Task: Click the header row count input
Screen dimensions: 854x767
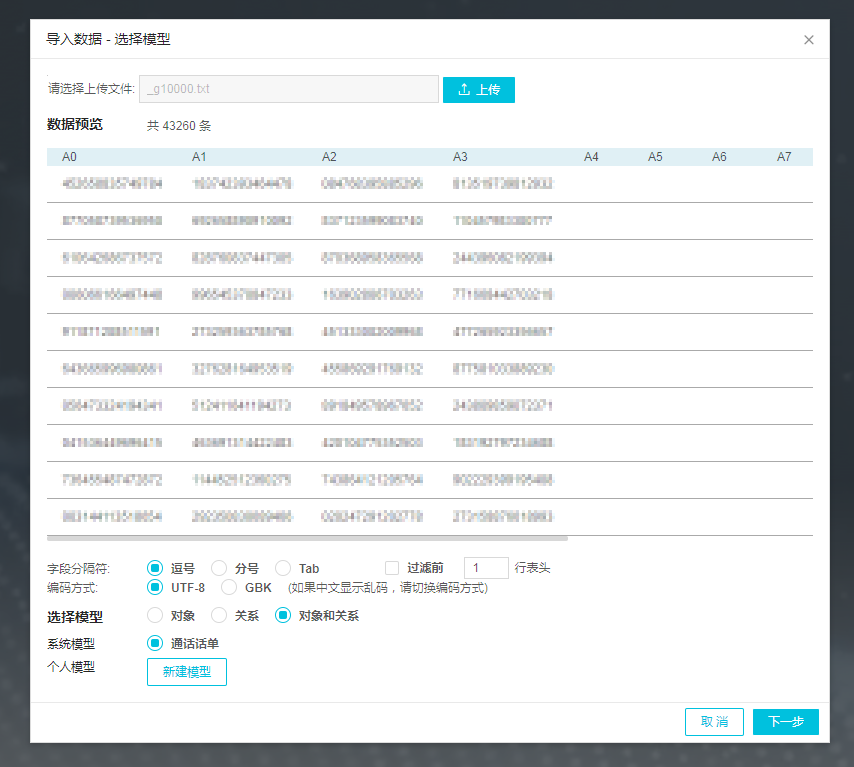Action: pyautogui.click(x=486, y=568)
